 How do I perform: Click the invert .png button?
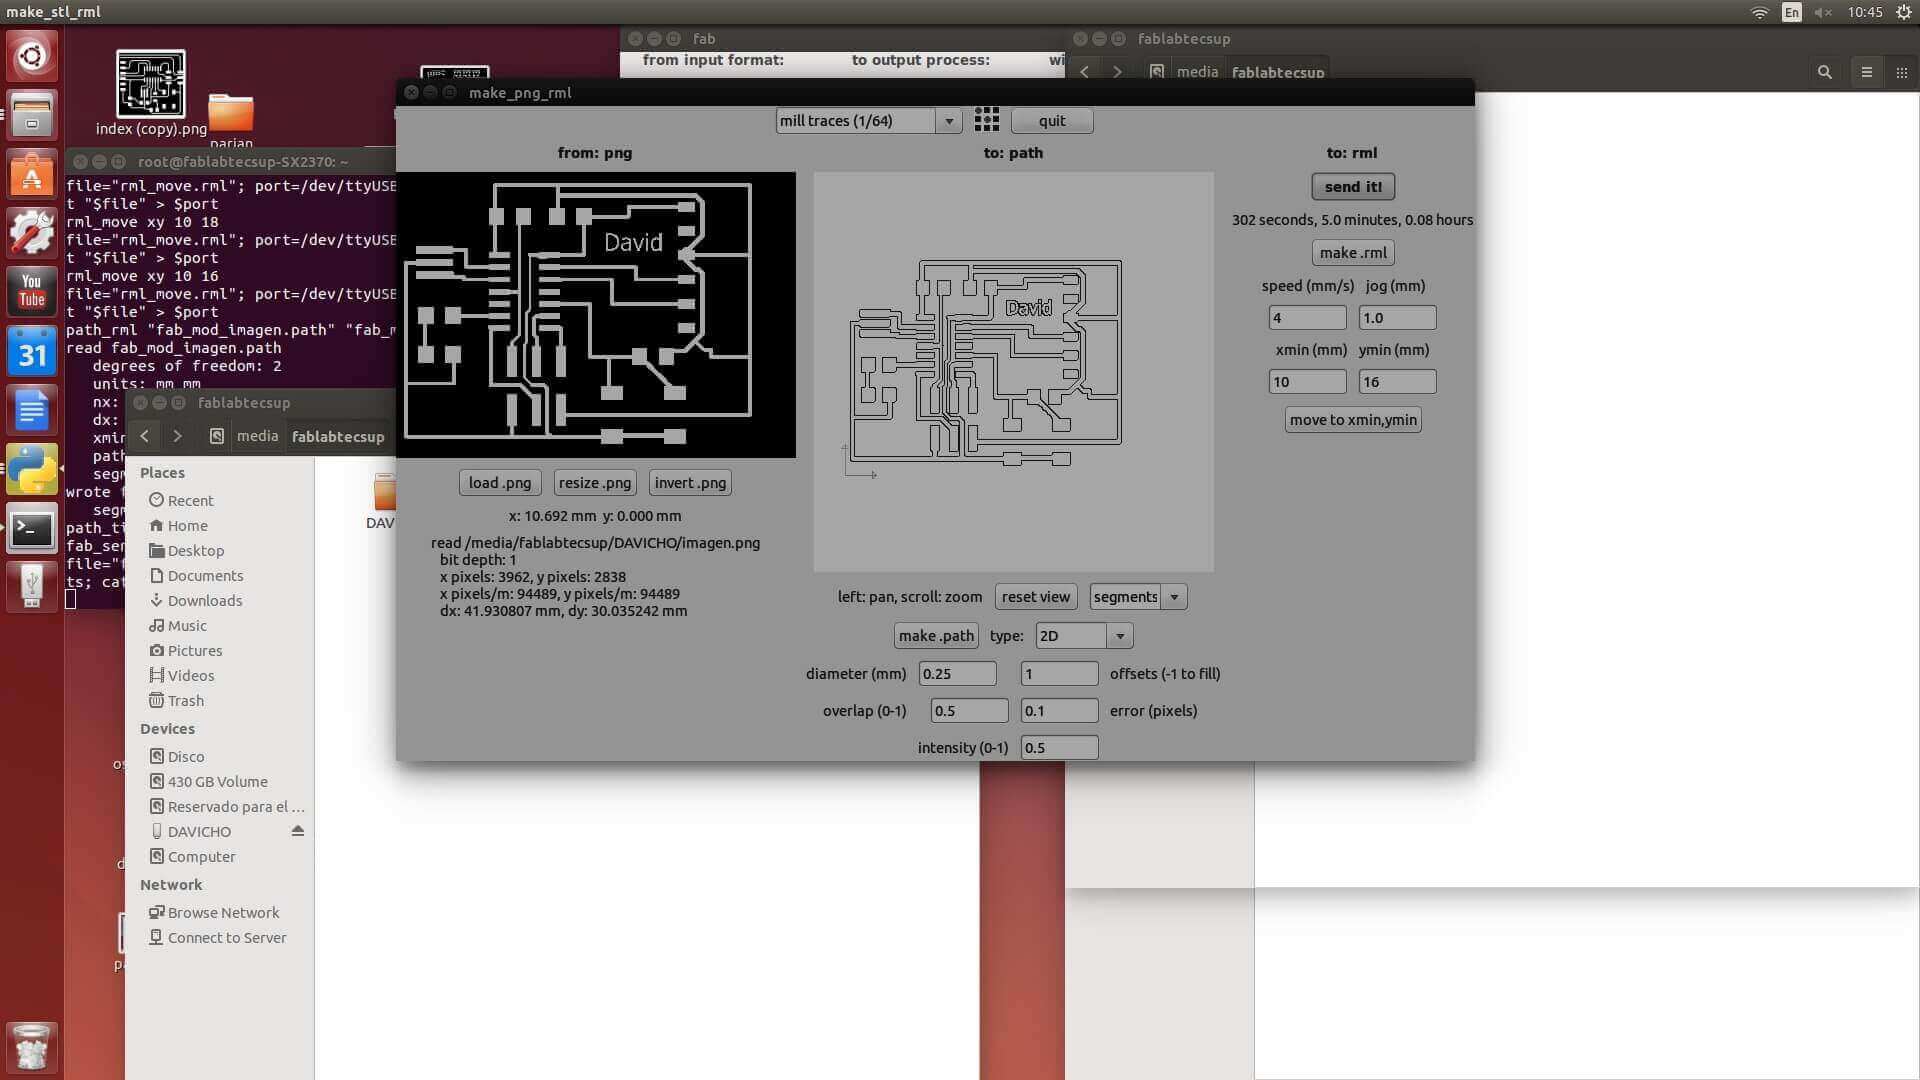(x=690, y=483)
